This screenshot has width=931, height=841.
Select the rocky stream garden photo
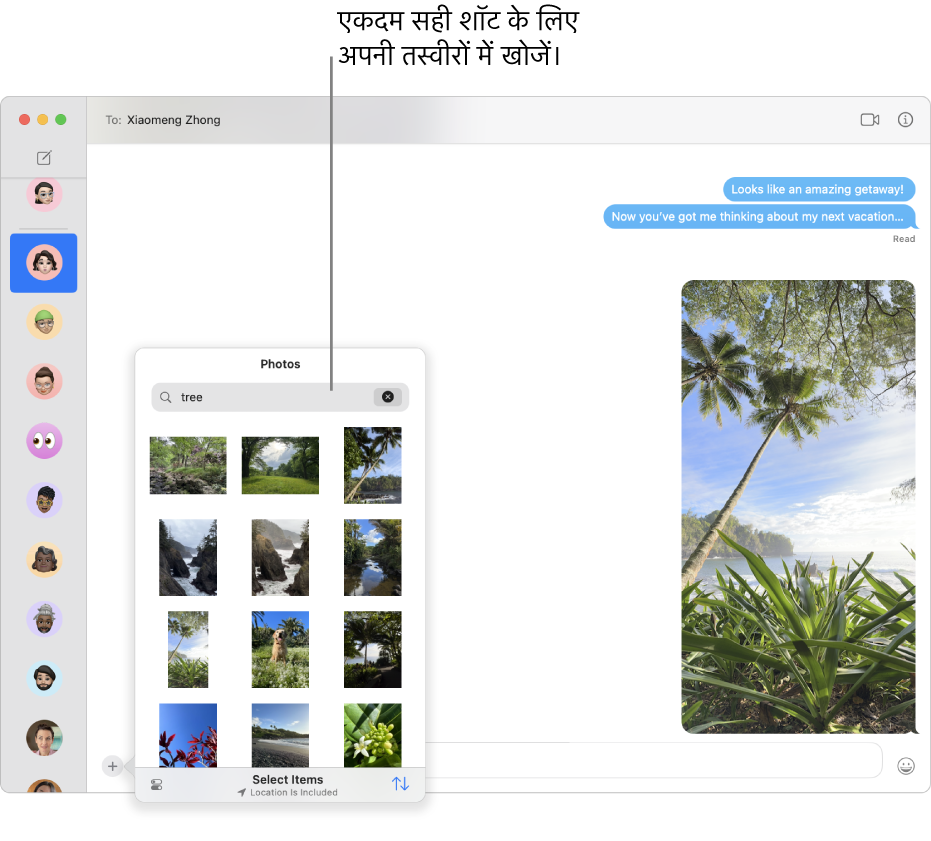[188, 465]
